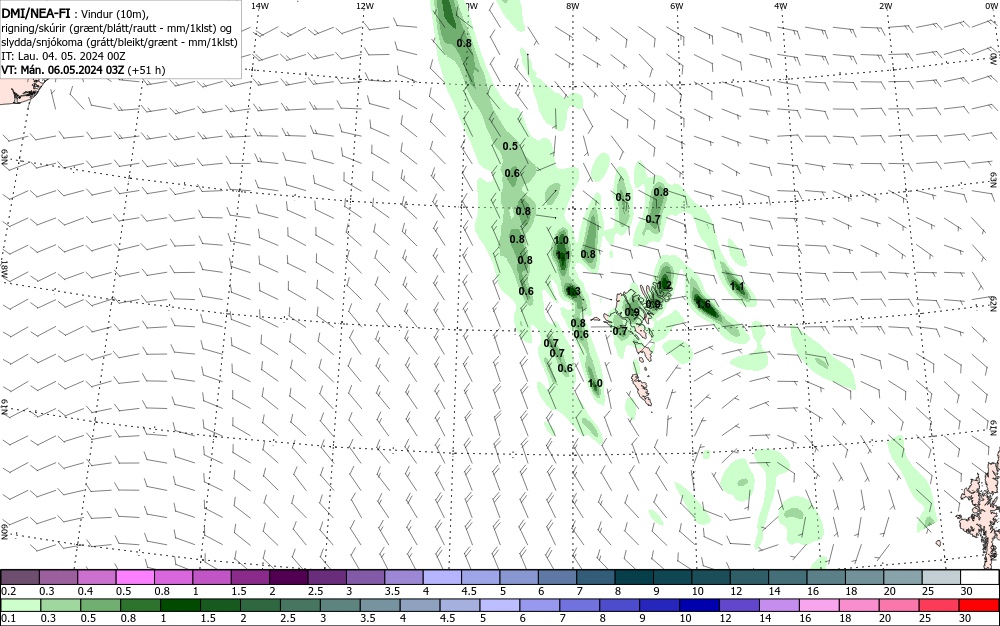Click the 12W longitude label
This screenshot has width=1000, height=626.
coord(365,6)
